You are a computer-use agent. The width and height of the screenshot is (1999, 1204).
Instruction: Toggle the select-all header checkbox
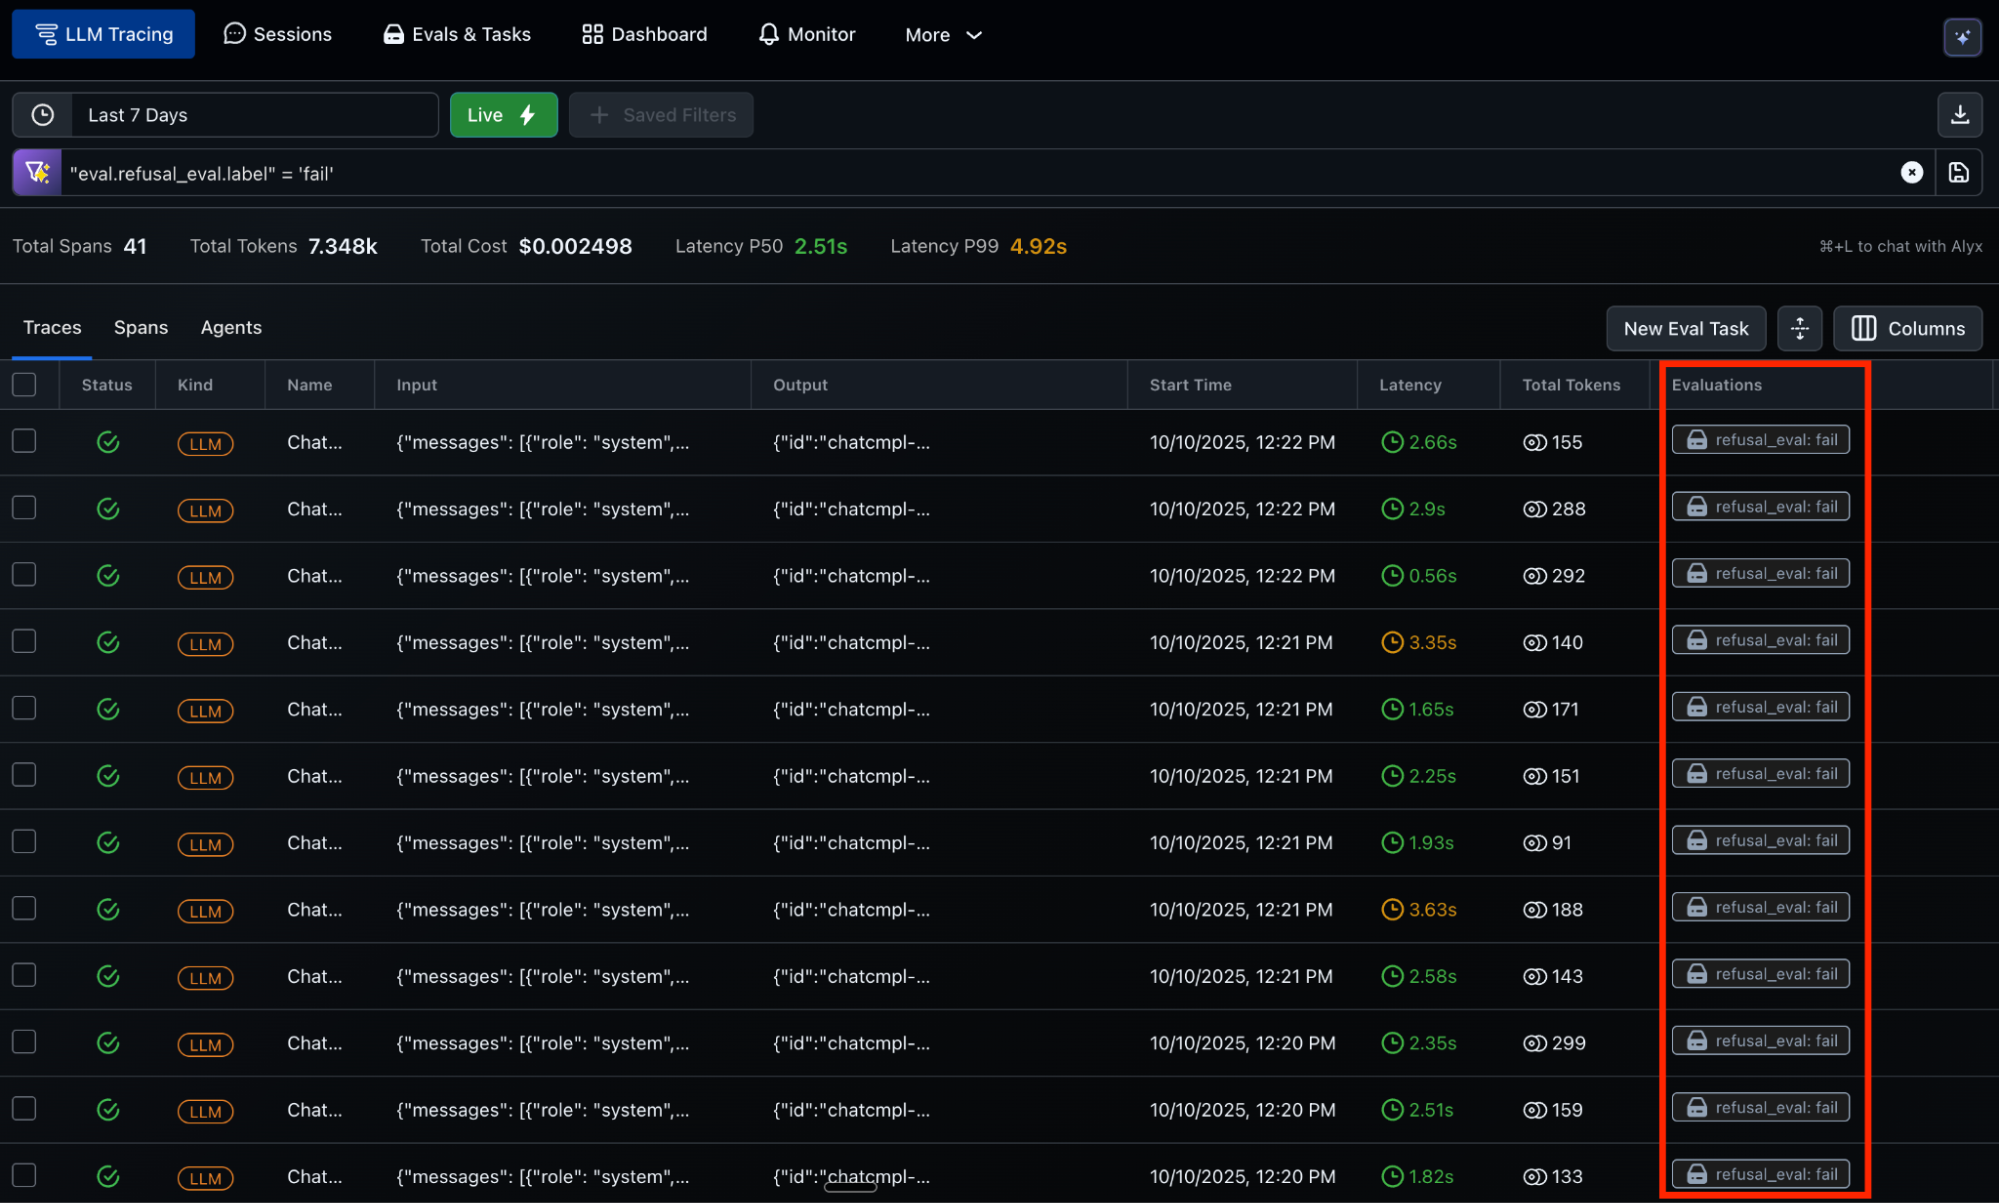[x=24, y=385]
